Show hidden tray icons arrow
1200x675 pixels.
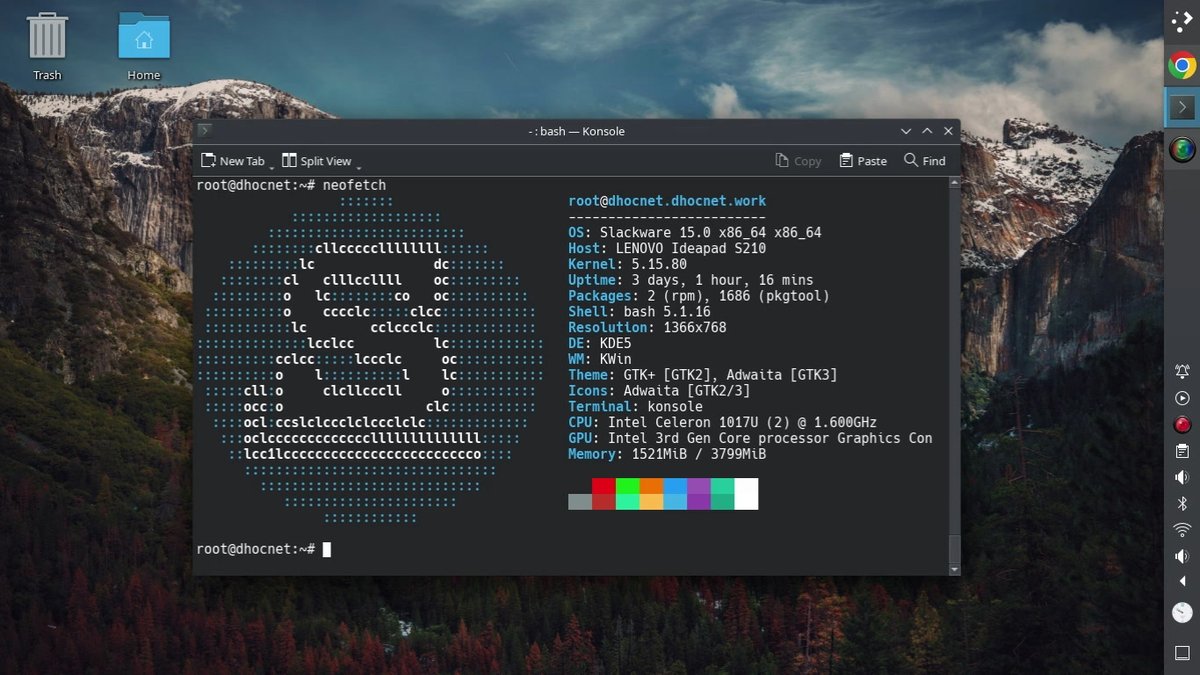(1182, 581)
